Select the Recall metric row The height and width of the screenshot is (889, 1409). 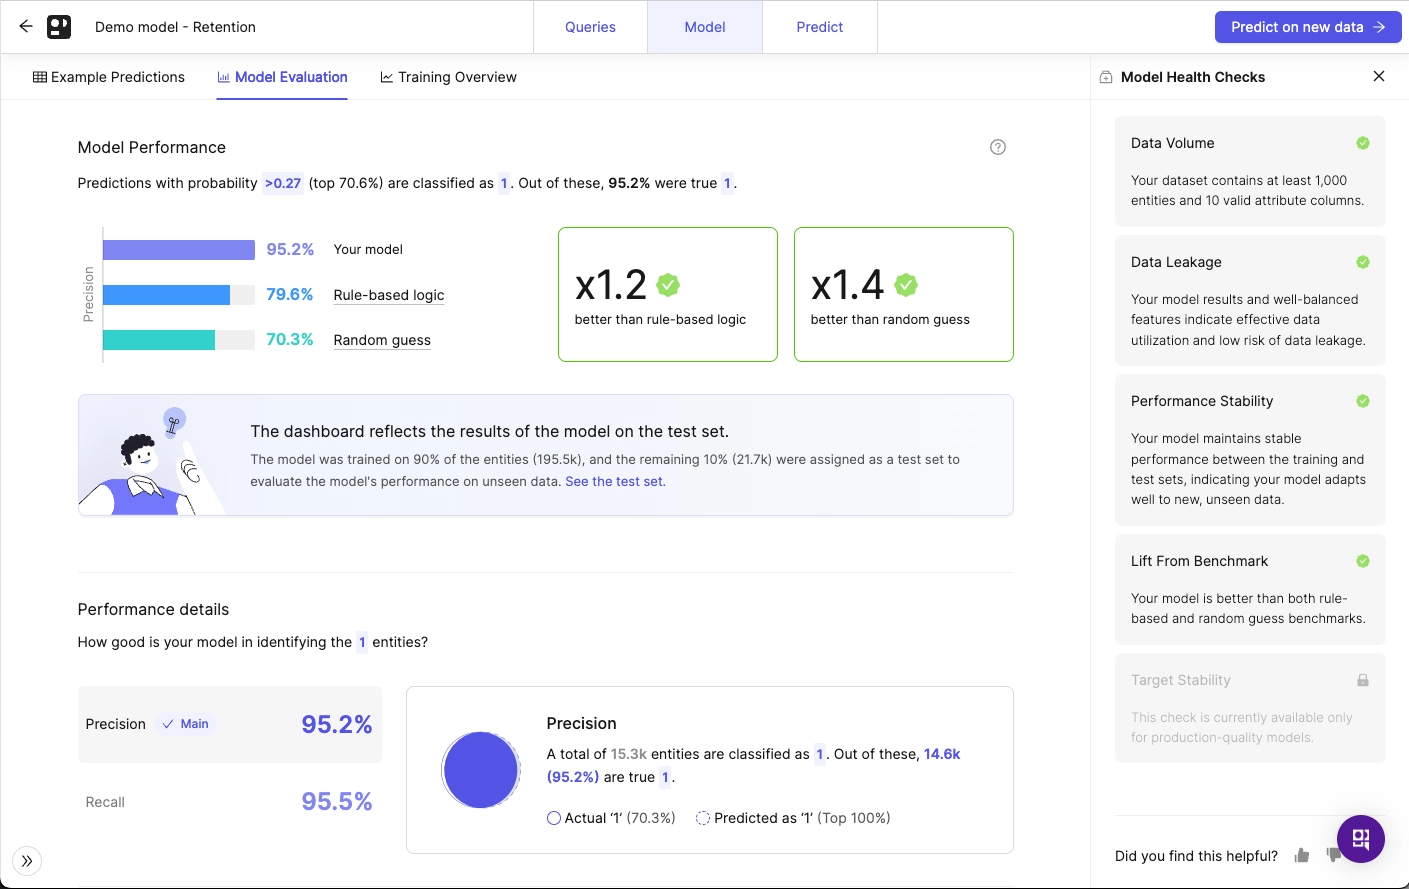pos(229,802)
